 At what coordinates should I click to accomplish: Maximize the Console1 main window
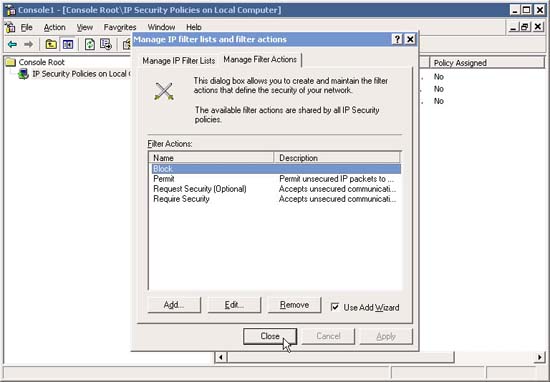click(x=526, y=10)
